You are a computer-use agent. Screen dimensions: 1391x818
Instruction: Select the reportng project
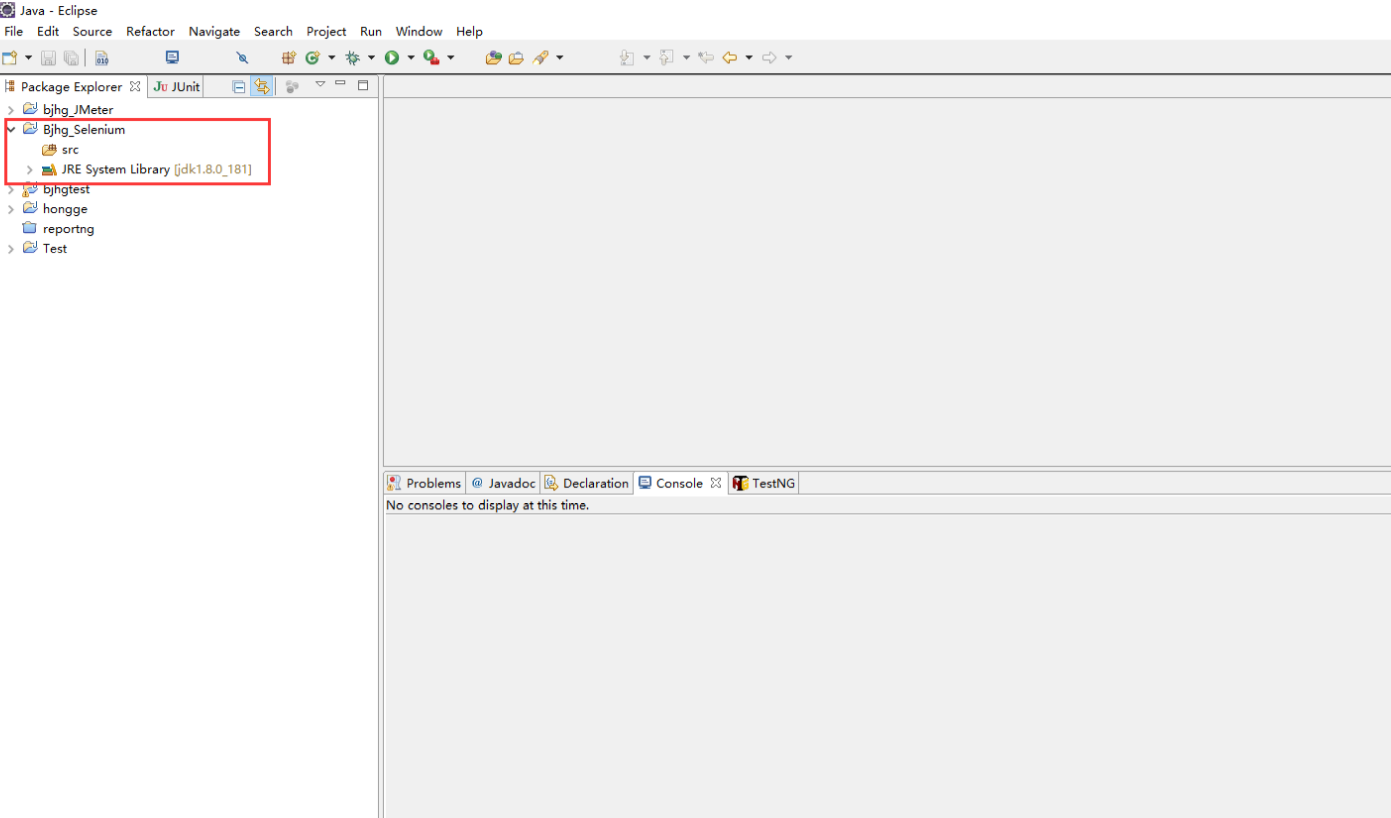(x=68, y=229)
